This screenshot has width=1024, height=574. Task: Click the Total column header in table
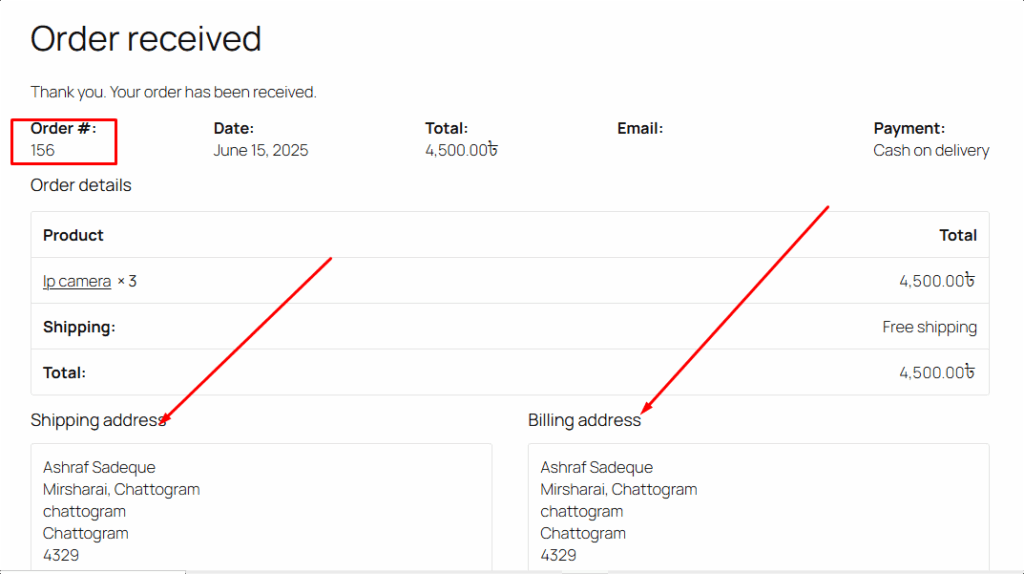tap(957, 235)
